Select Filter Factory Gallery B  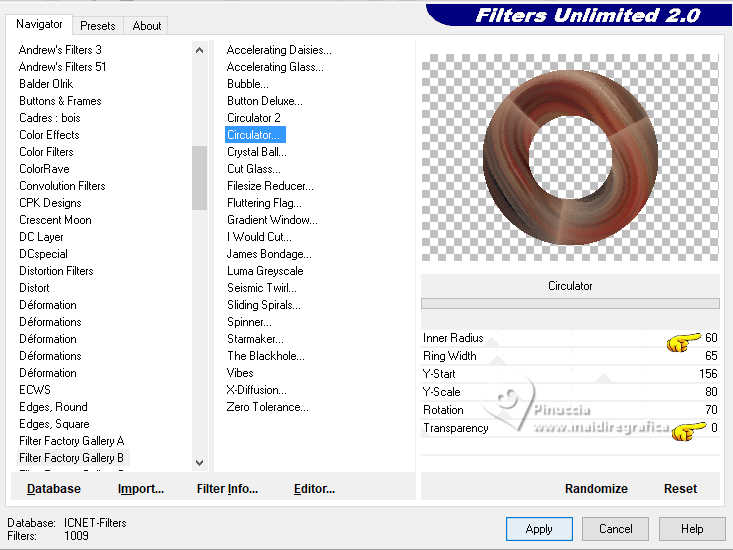coord(72,458)
